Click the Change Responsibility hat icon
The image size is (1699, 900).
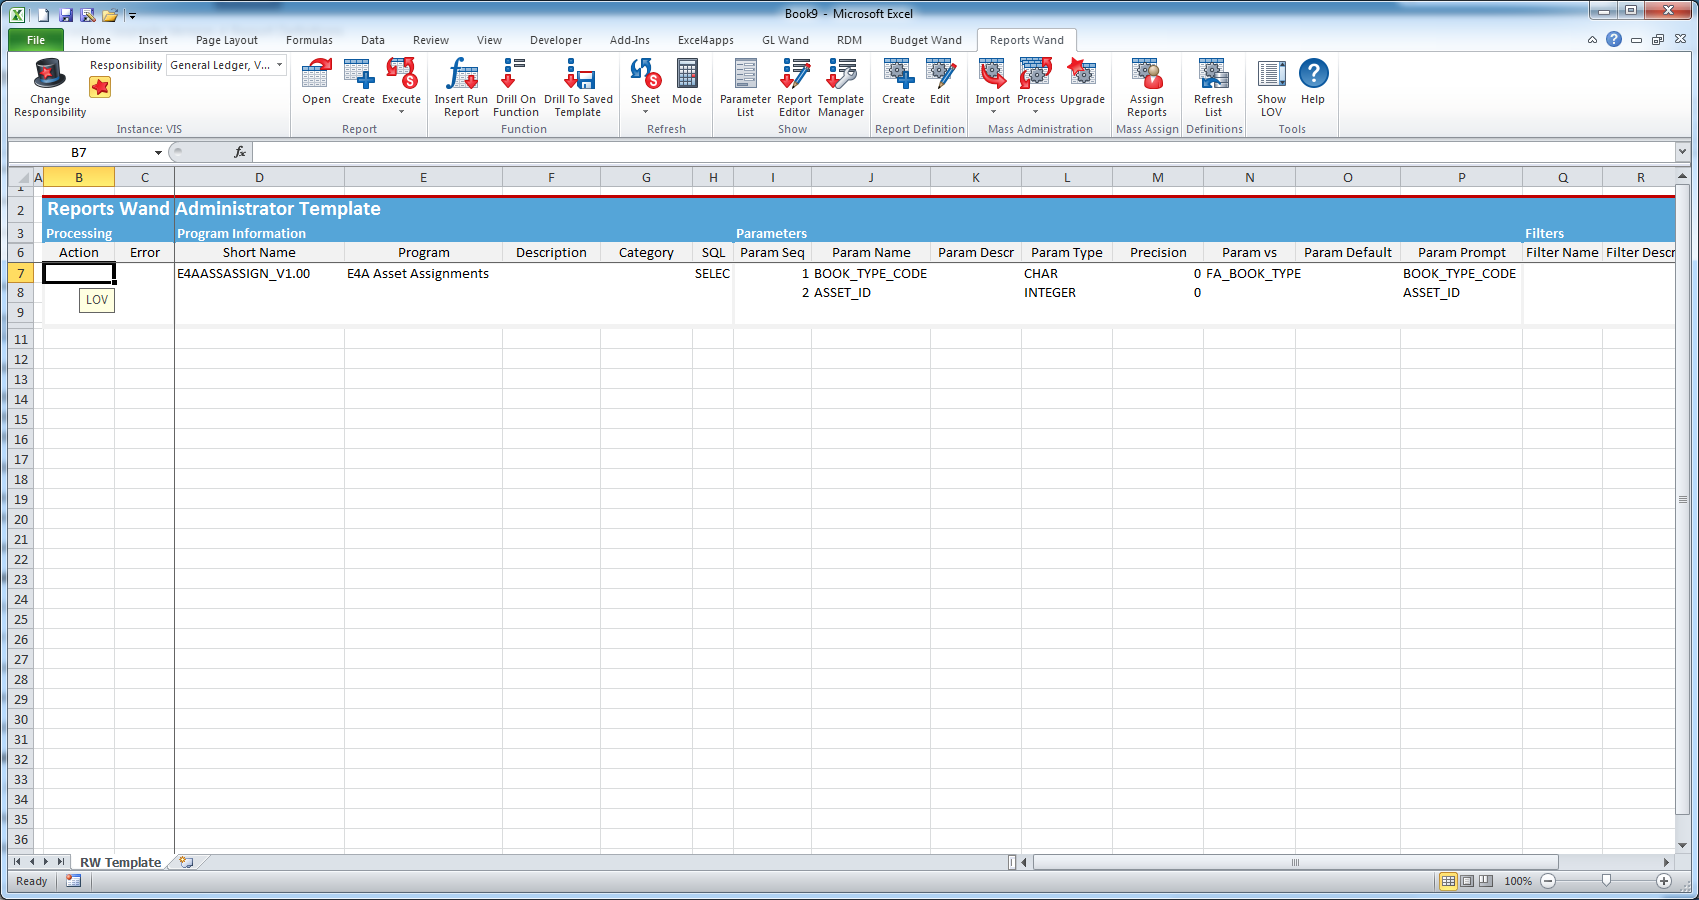(x=49, y=74)
